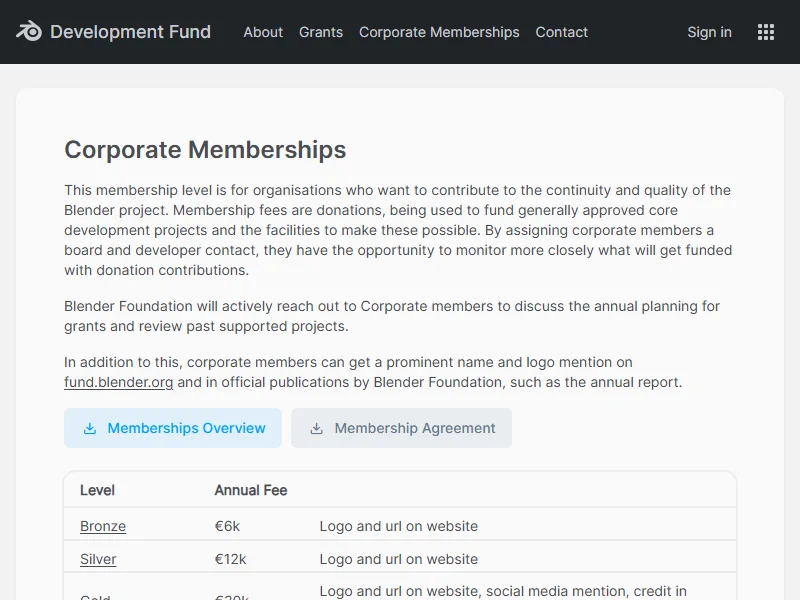Screen dimensions: 800x600
Task: Go to Grants in navigation bar
Action: point(321,32)
